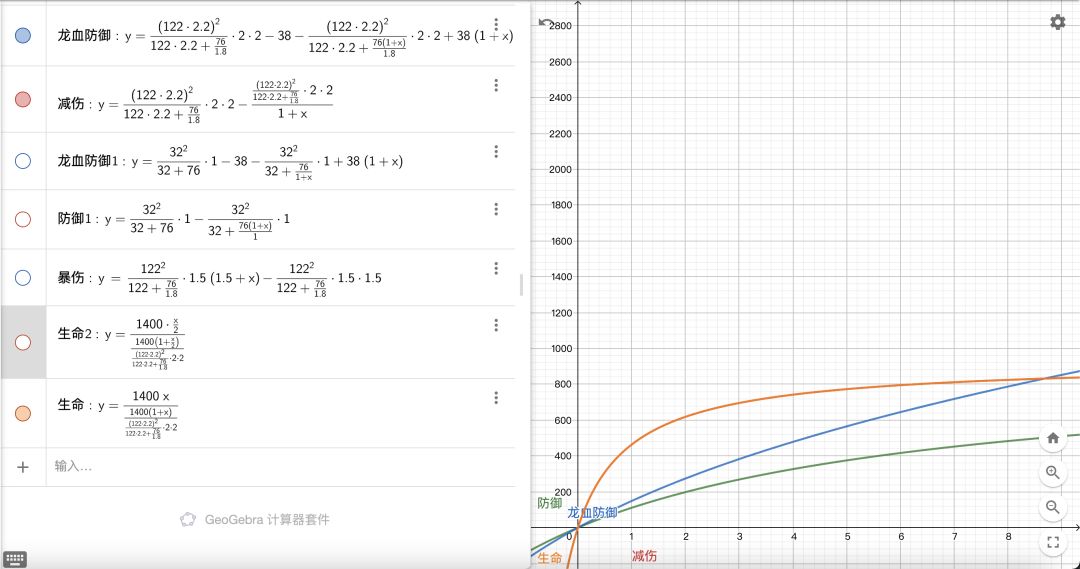Open more options for 防御1 row
Image resolution: width=1080 pixels, height=569 pixels.
coord(496,209)
